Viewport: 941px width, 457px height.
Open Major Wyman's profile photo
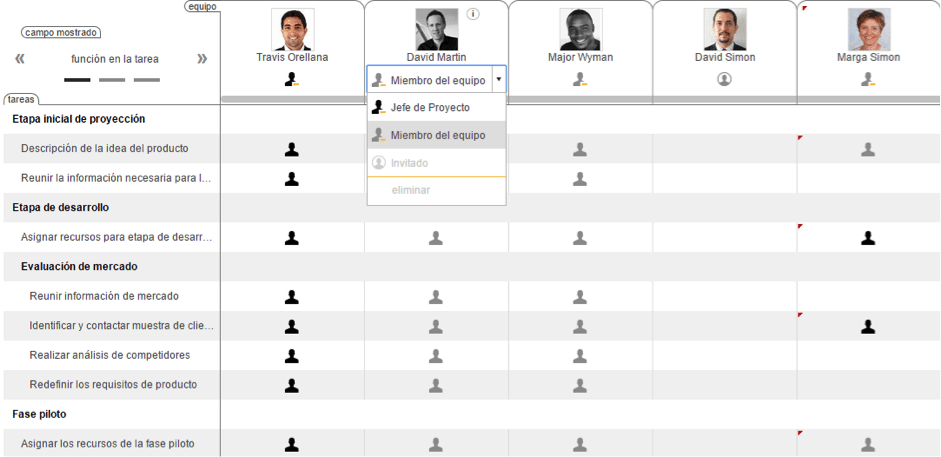point(580,29)
